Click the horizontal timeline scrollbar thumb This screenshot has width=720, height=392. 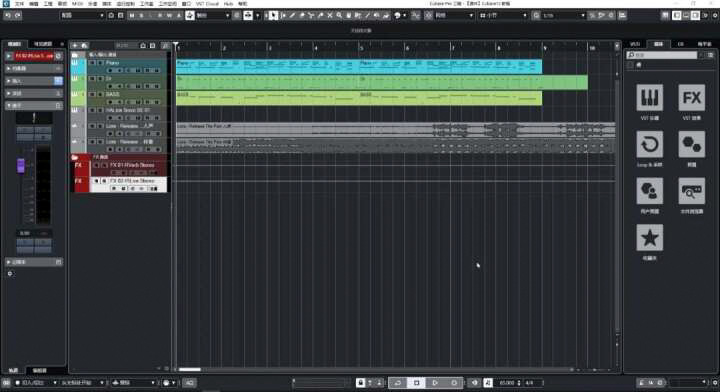[x=190, y=370]
